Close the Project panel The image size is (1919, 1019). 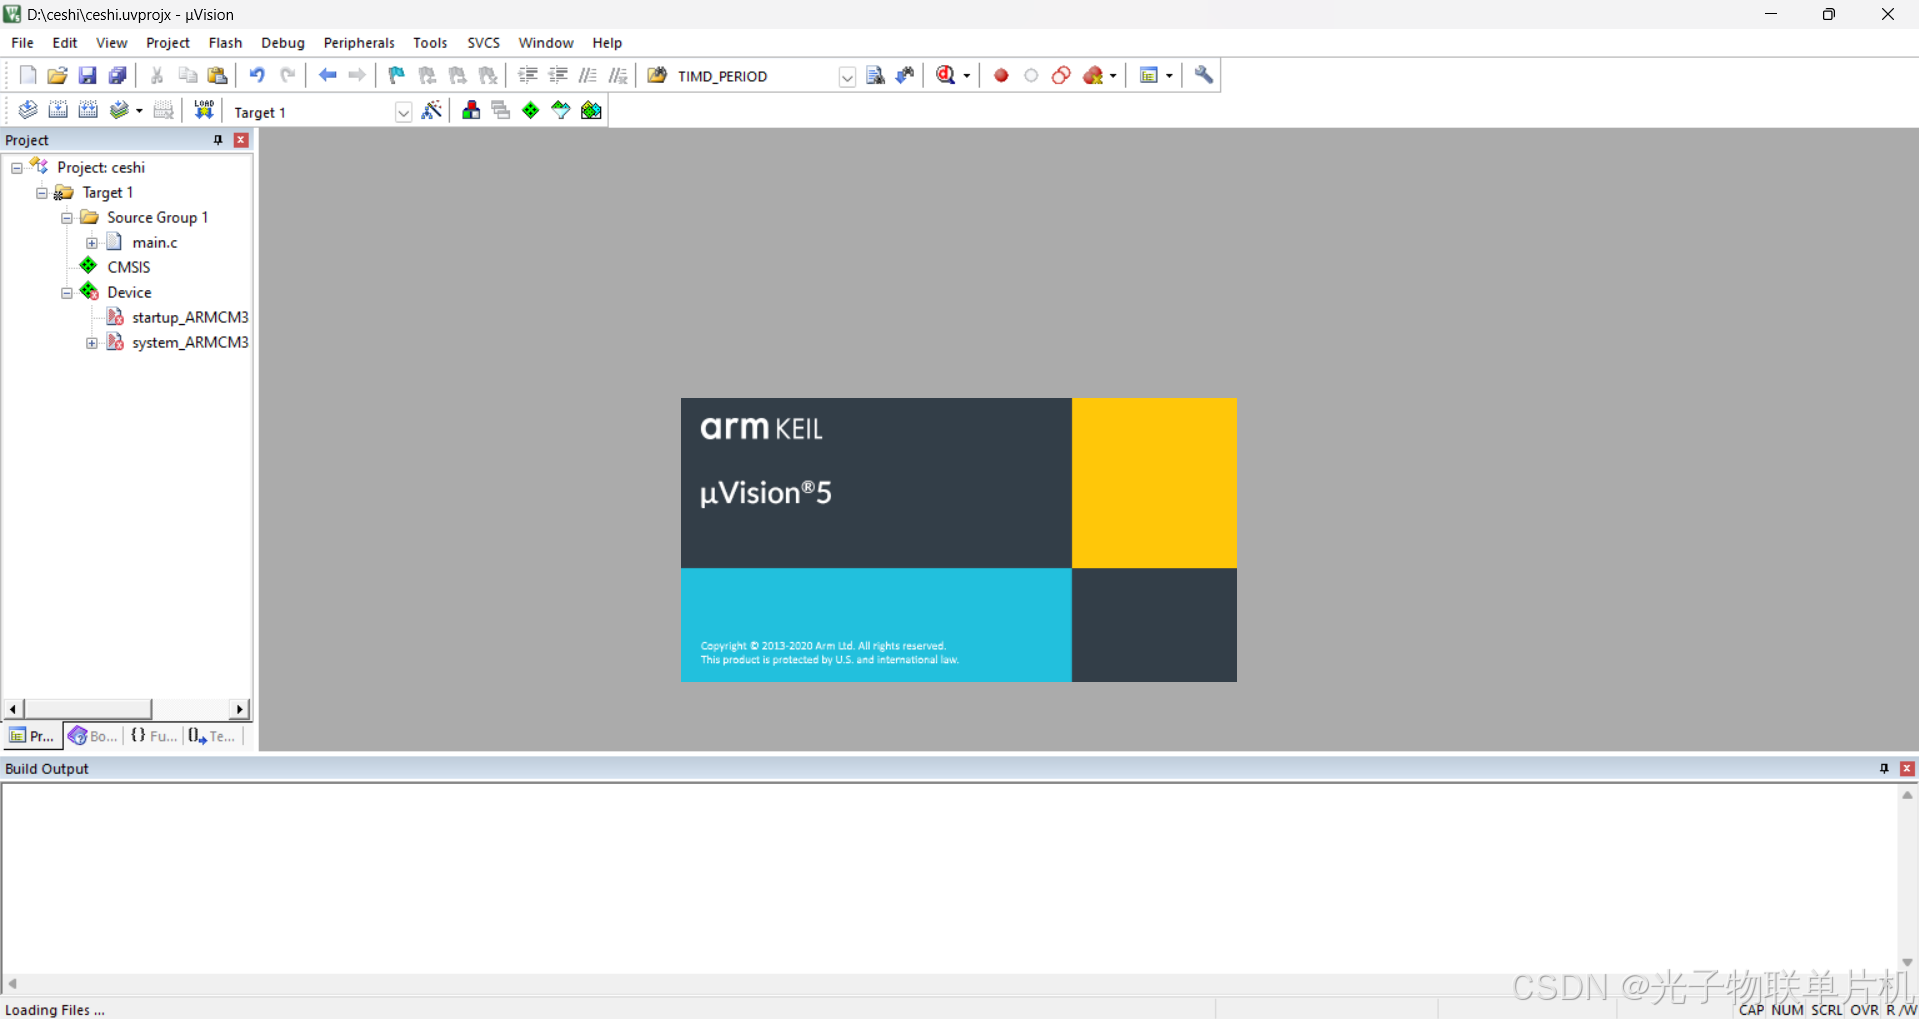pyautogui.click(x=241, y=140)
